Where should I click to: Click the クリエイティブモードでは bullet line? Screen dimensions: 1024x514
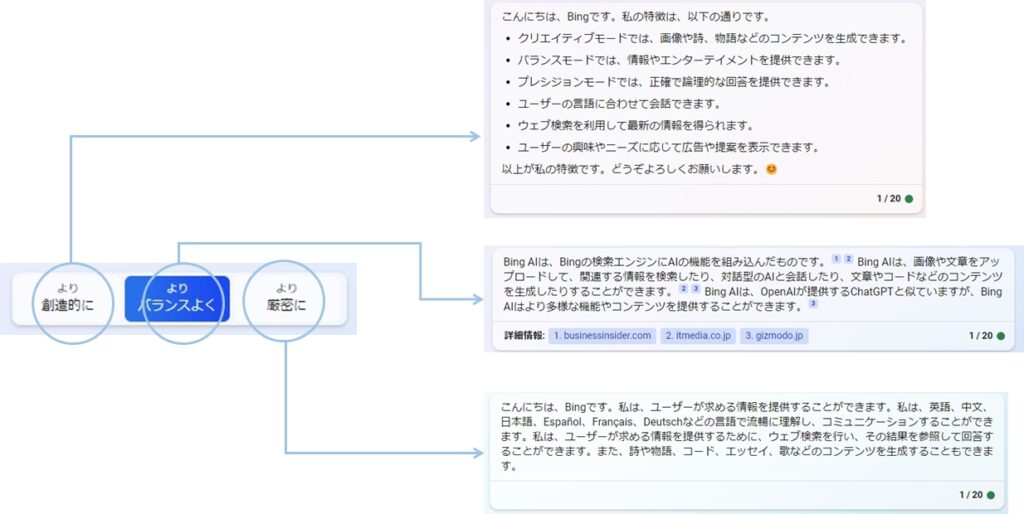click(712, 39)
